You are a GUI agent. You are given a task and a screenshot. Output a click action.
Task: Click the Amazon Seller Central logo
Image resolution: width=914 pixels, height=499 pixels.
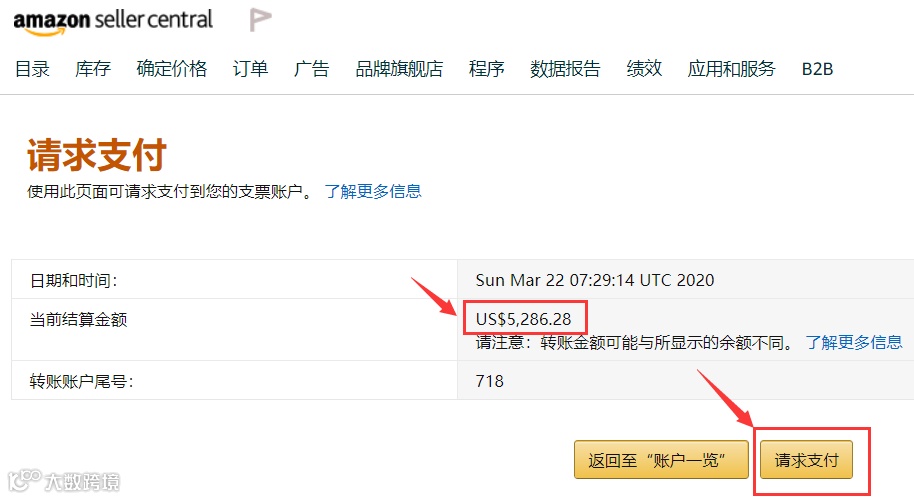(113, 22)
